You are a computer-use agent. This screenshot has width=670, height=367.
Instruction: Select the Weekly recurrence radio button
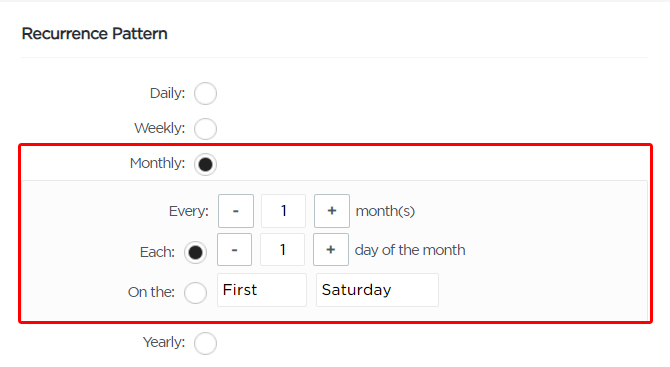pos(205,129)
